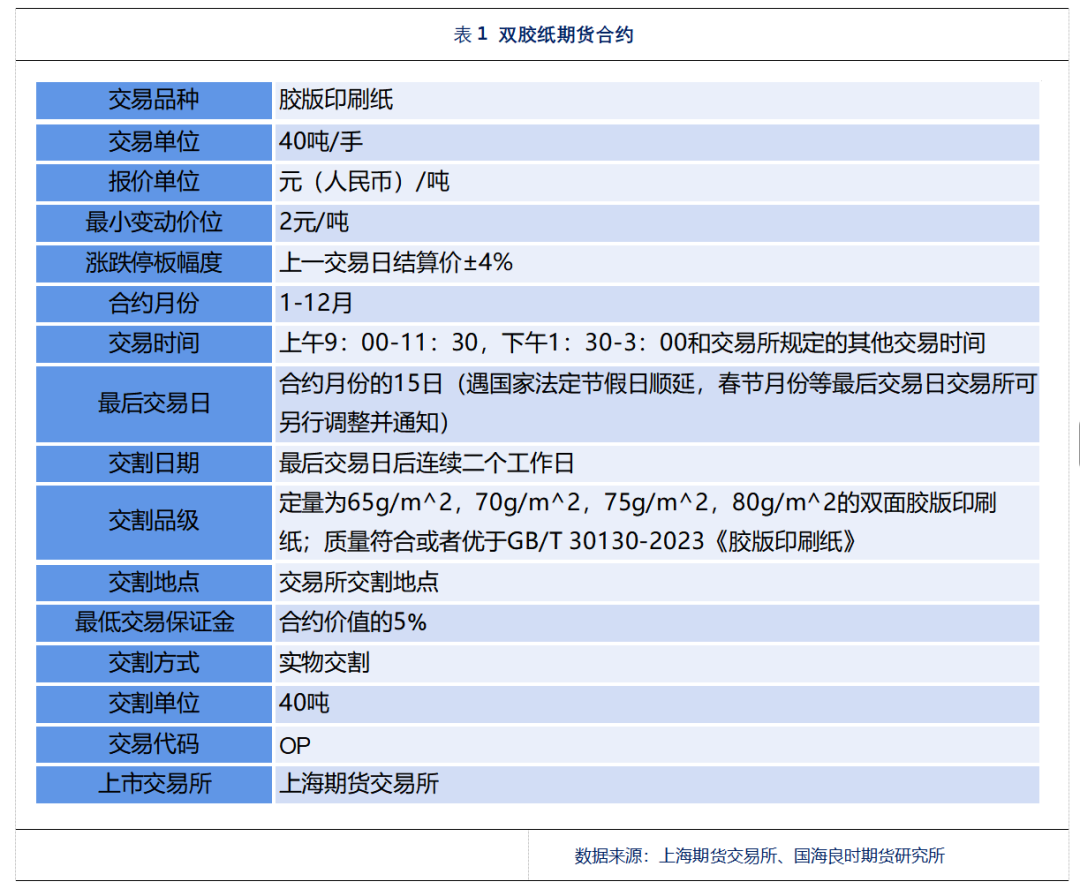Select the '最后交易日' label cell
Viewport: 1080px width, 889px height.
coord(154,404)
